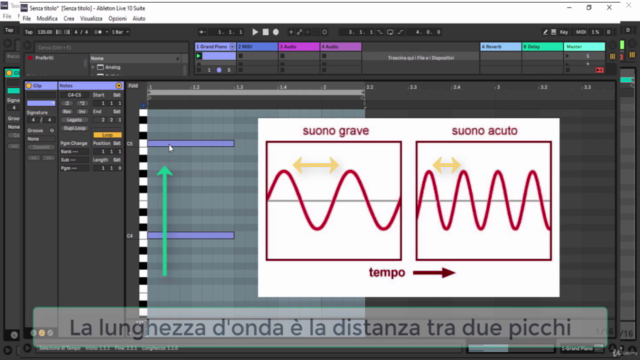Open the metronome settings dropdown arrow
The height and width of the screenshot is (360, 640).
pos(107,32)
